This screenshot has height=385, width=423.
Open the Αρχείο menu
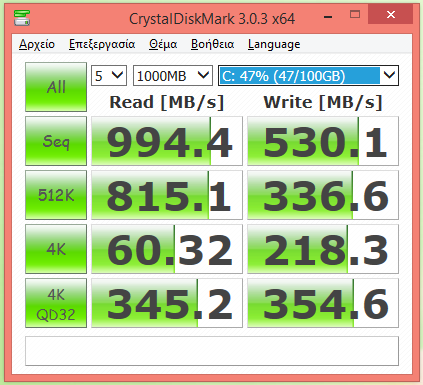[x=37, y=44]
